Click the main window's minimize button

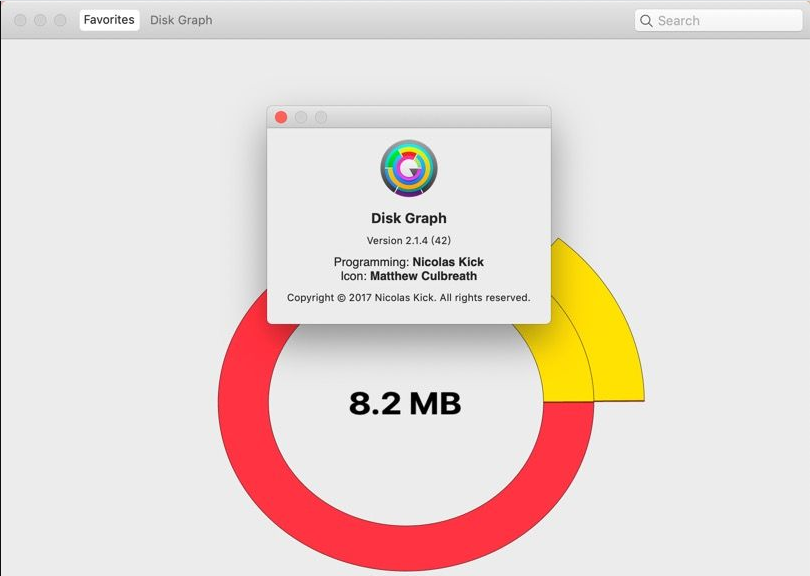click(x=40, y=20)
